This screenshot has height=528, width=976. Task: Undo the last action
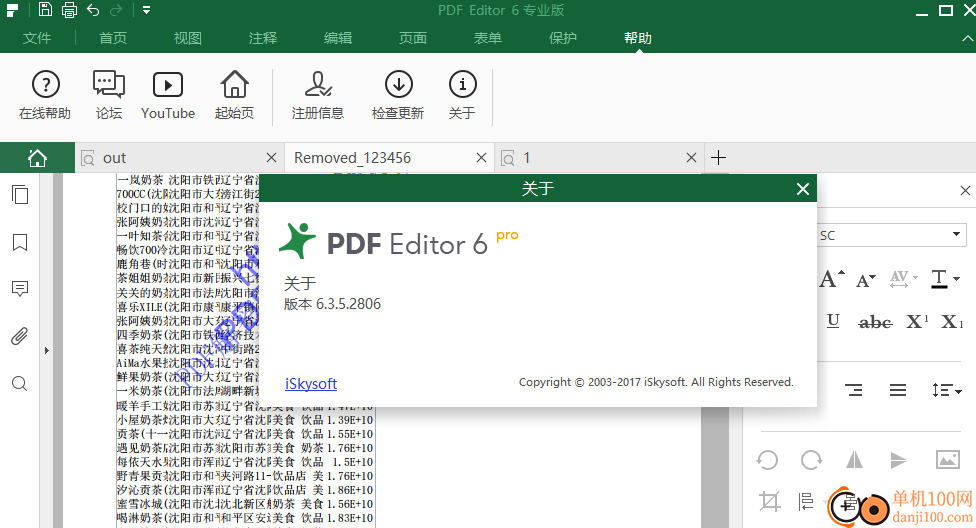pyautogui.click(x=93, y=10)
